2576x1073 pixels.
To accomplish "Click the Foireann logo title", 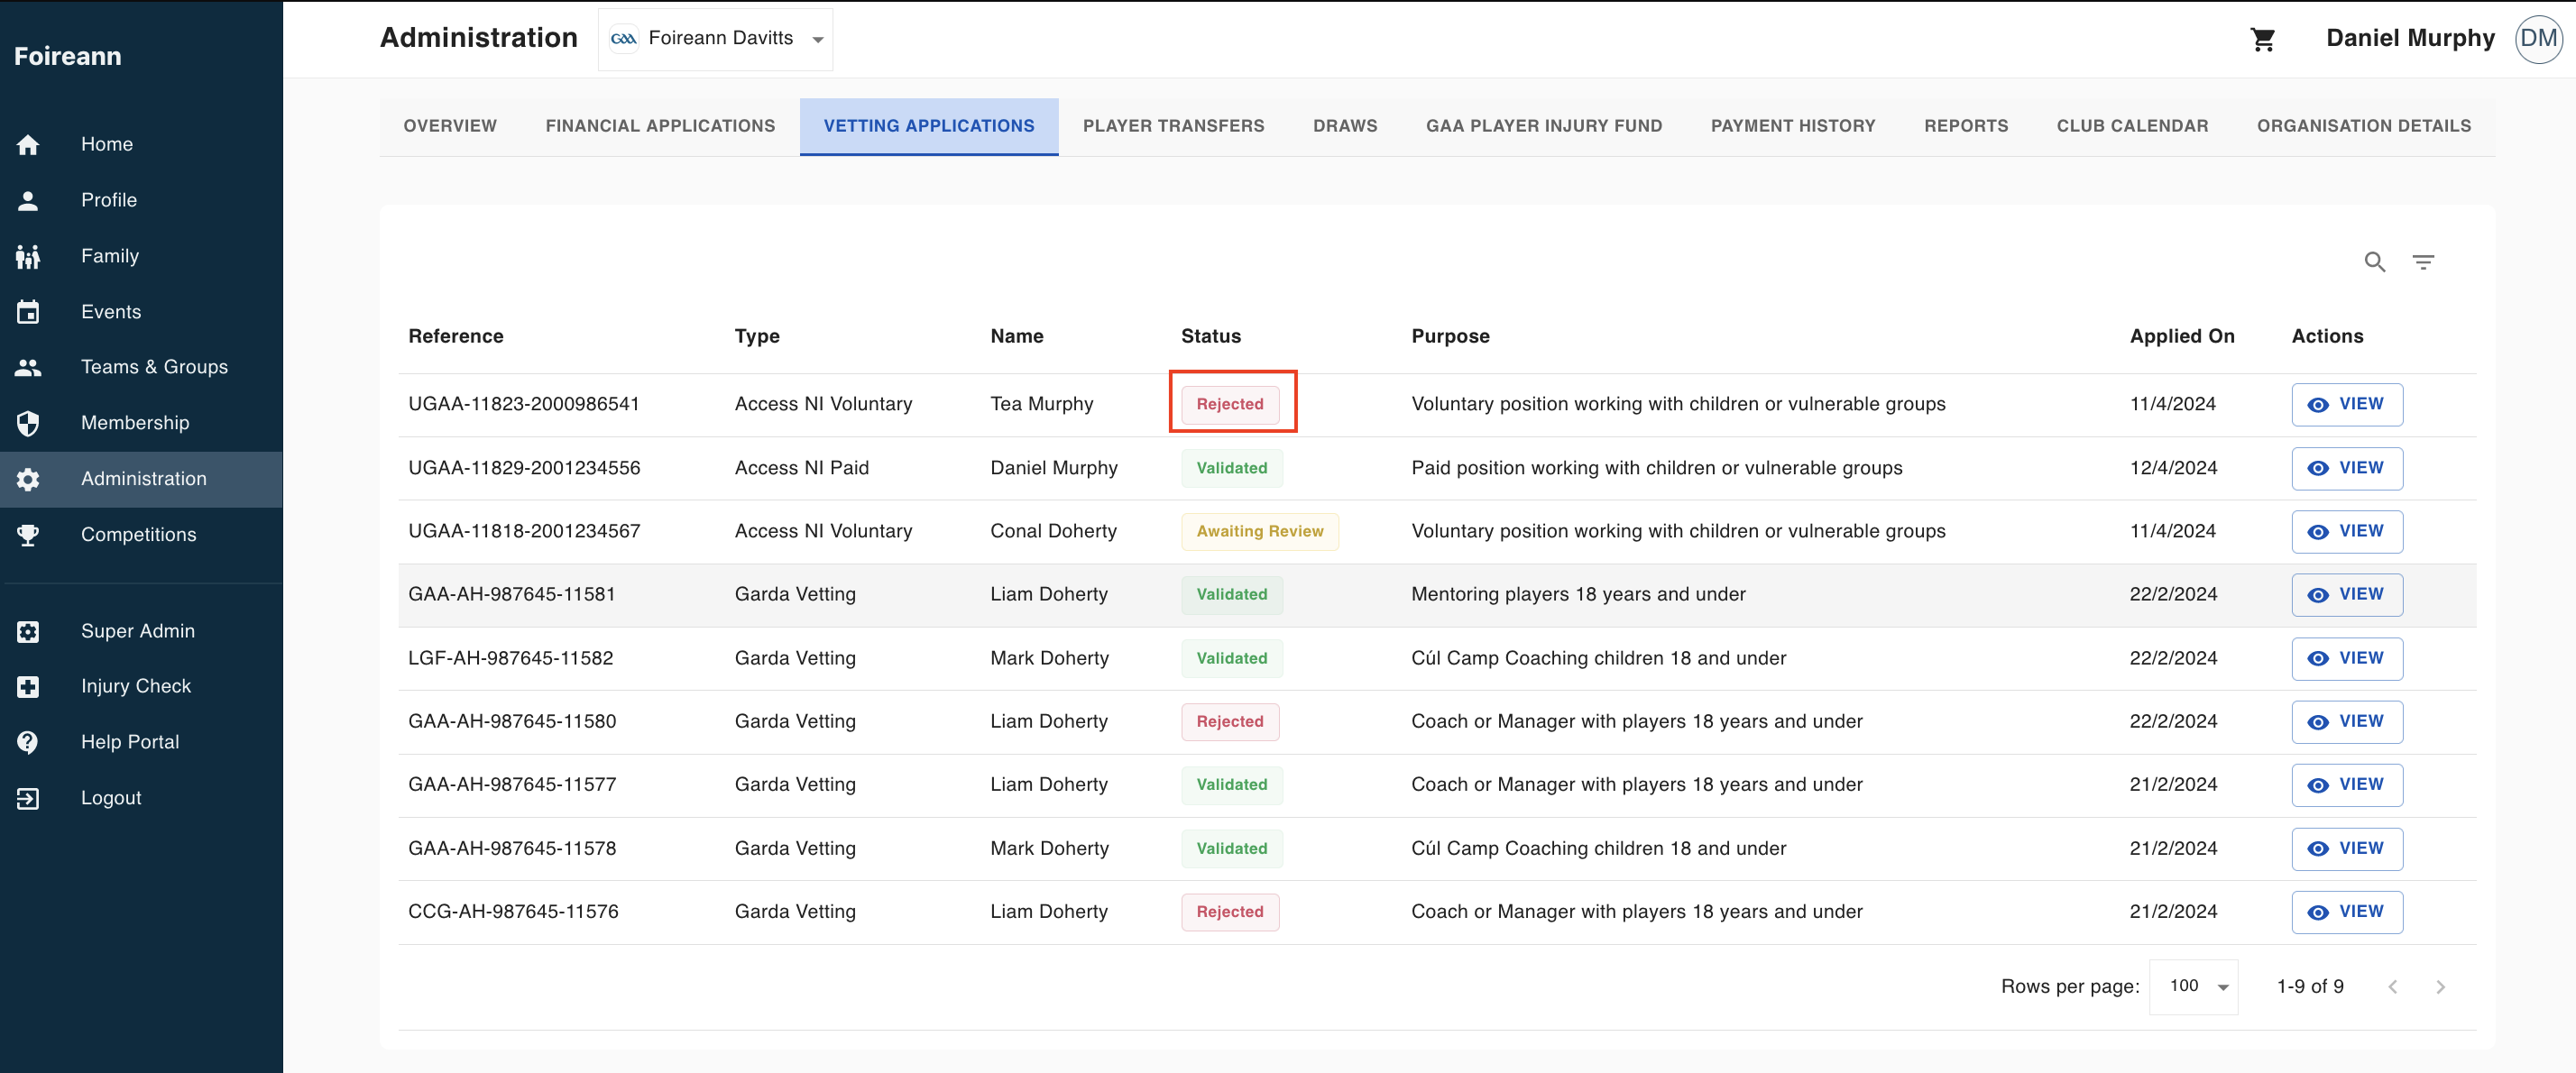I will tap(67, 56).
